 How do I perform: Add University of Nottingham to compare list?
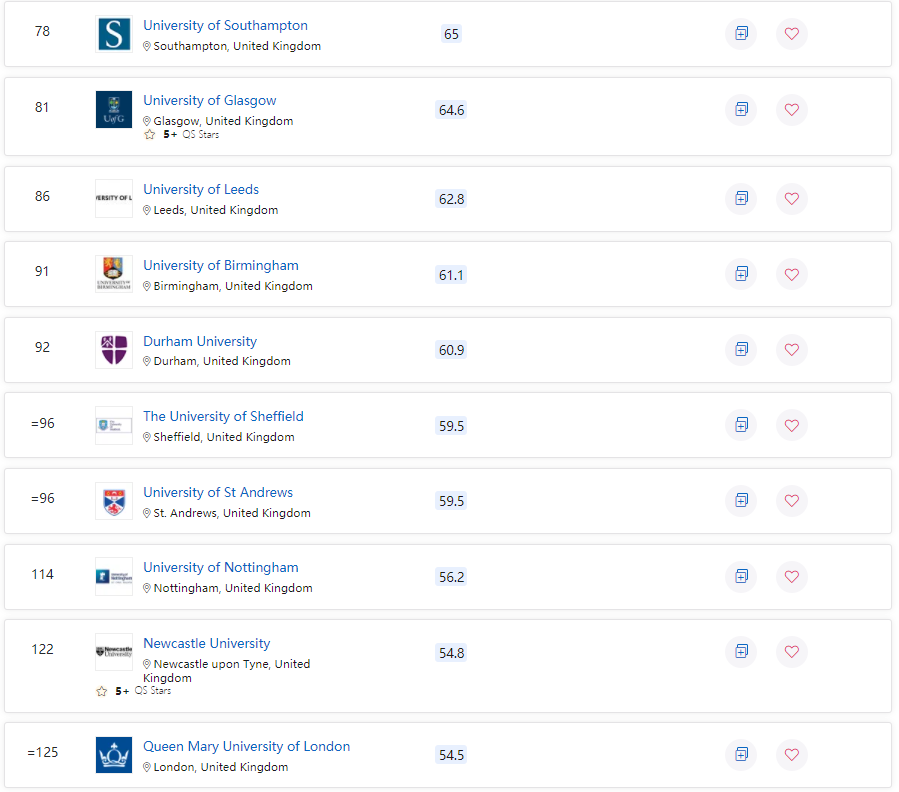(741, 576)
